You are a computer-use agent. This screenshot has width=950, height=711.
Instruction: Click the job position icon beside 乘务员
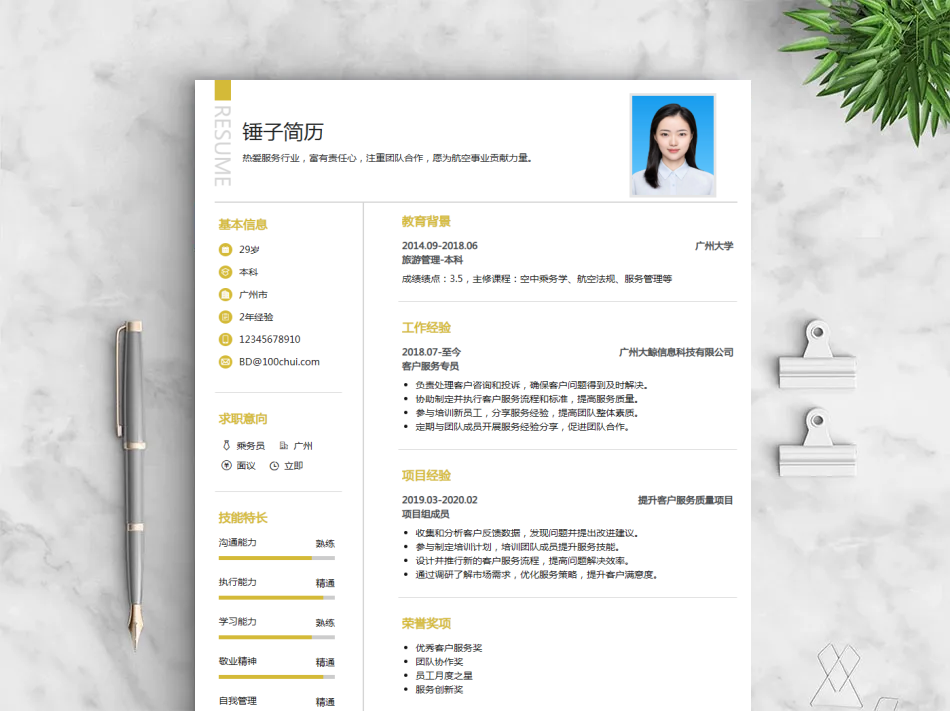(x=226, y=446)
